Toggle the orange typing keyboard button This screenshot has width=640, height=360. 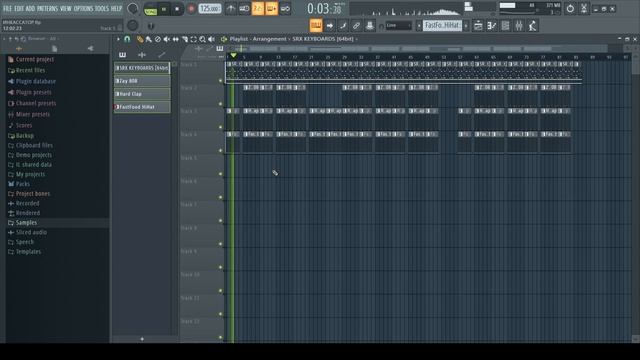point(316,26)
